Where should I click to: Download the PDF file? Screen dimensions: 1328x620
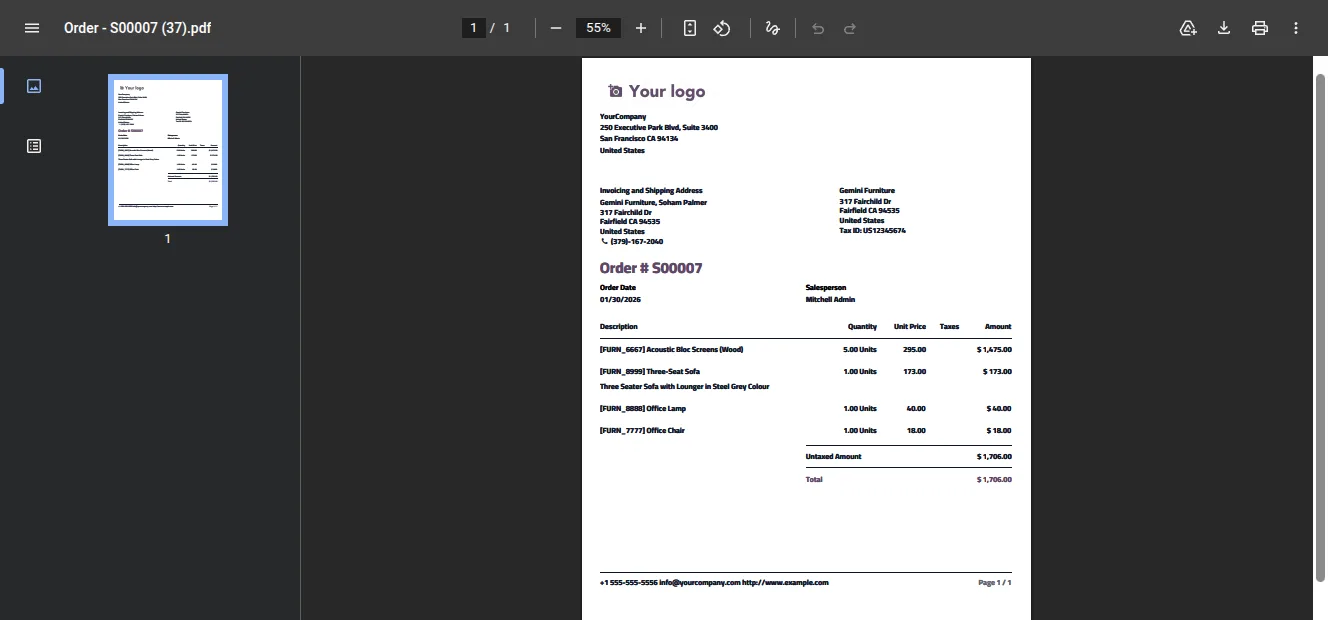pyautogui.click(x=1223, y=28)
